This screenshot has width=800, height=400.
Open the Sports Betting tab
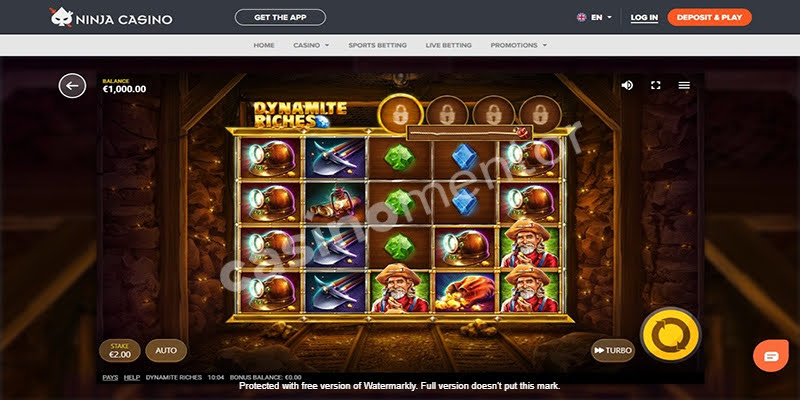(378, 45)
